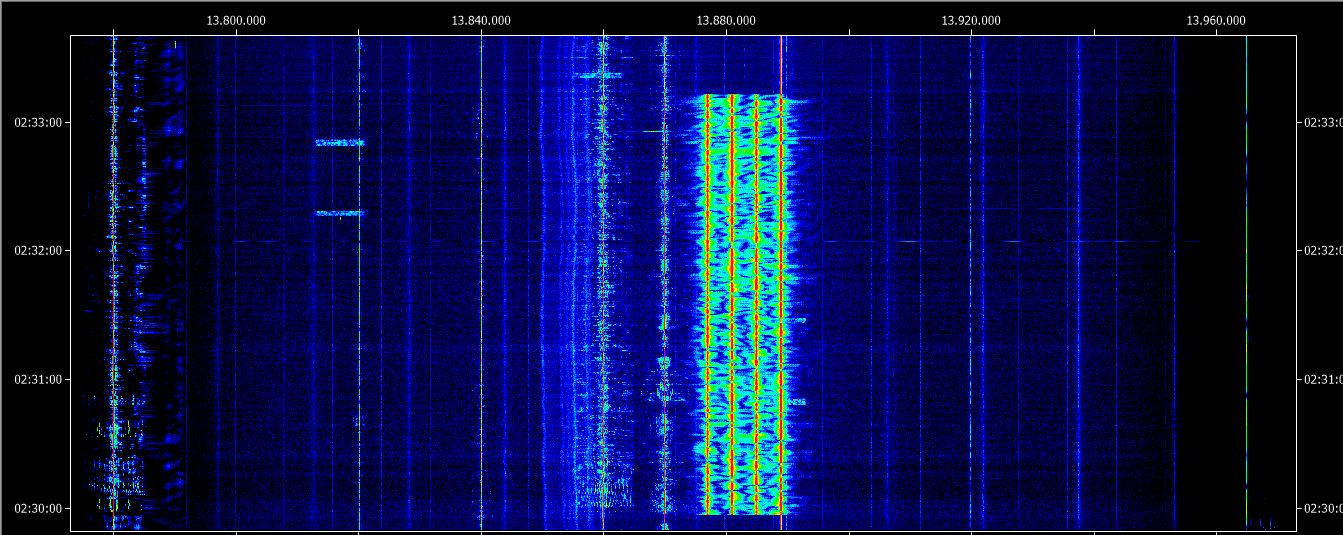Select the strong wideband signal near 13.880.000
Screen dimensions: 1343x535
click(x=744, y=304)
